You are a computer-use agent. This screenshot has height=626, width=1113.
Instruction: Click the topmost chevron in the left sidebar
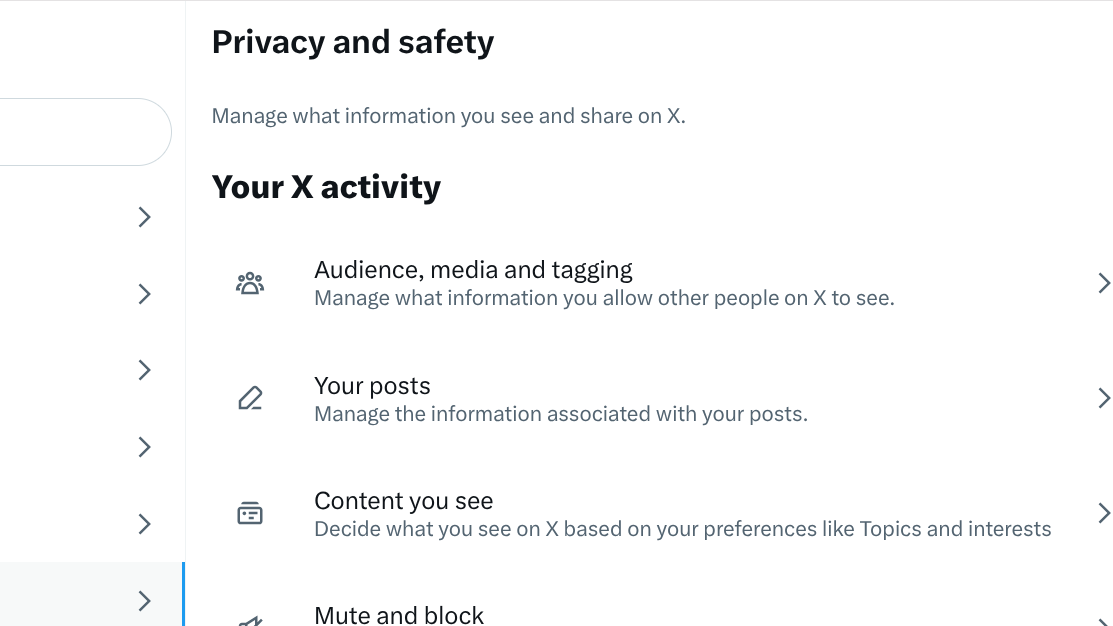point(144,217)
